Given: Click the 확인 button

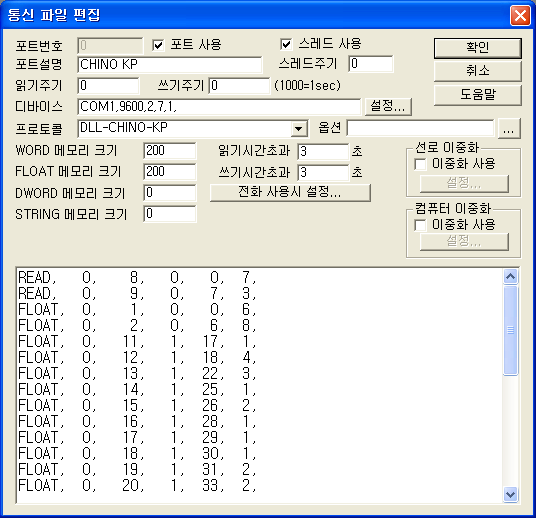Looking at the screenshot, I should pos(478,48).
